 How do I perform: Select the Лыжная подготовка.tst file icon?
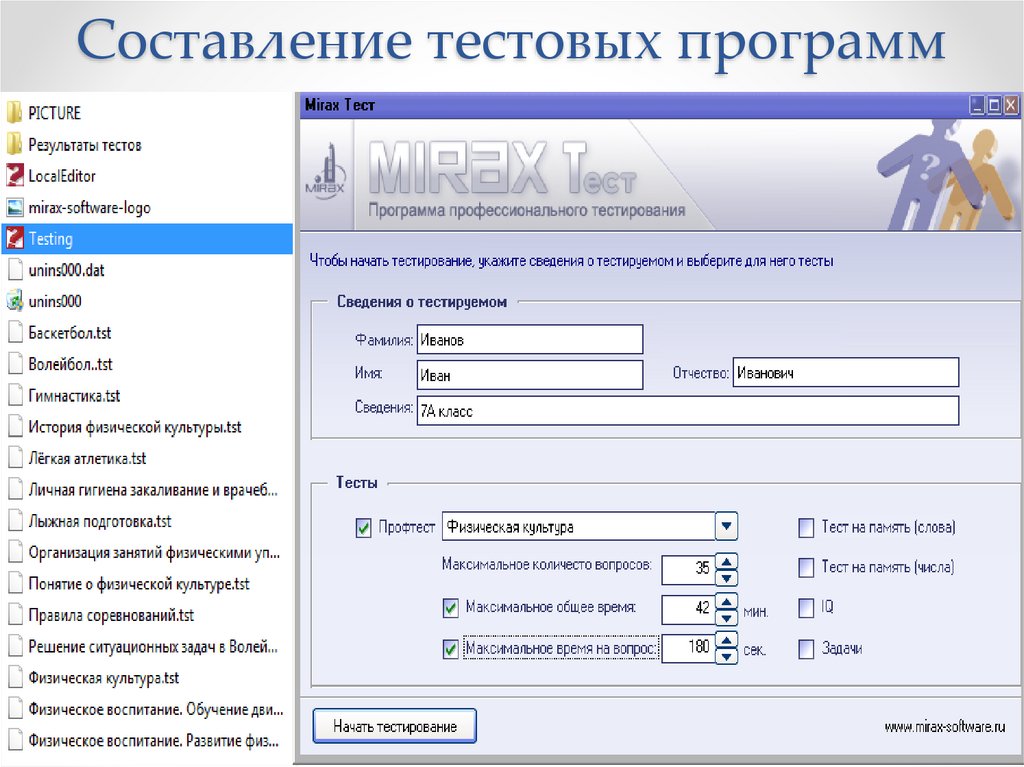point(15,520)
